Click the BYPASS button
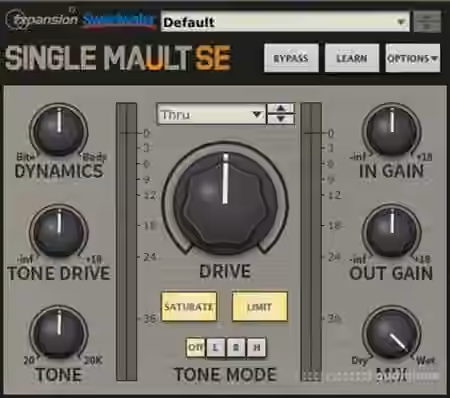The height and width of the screenshot is (398, 450). (291, 58)
